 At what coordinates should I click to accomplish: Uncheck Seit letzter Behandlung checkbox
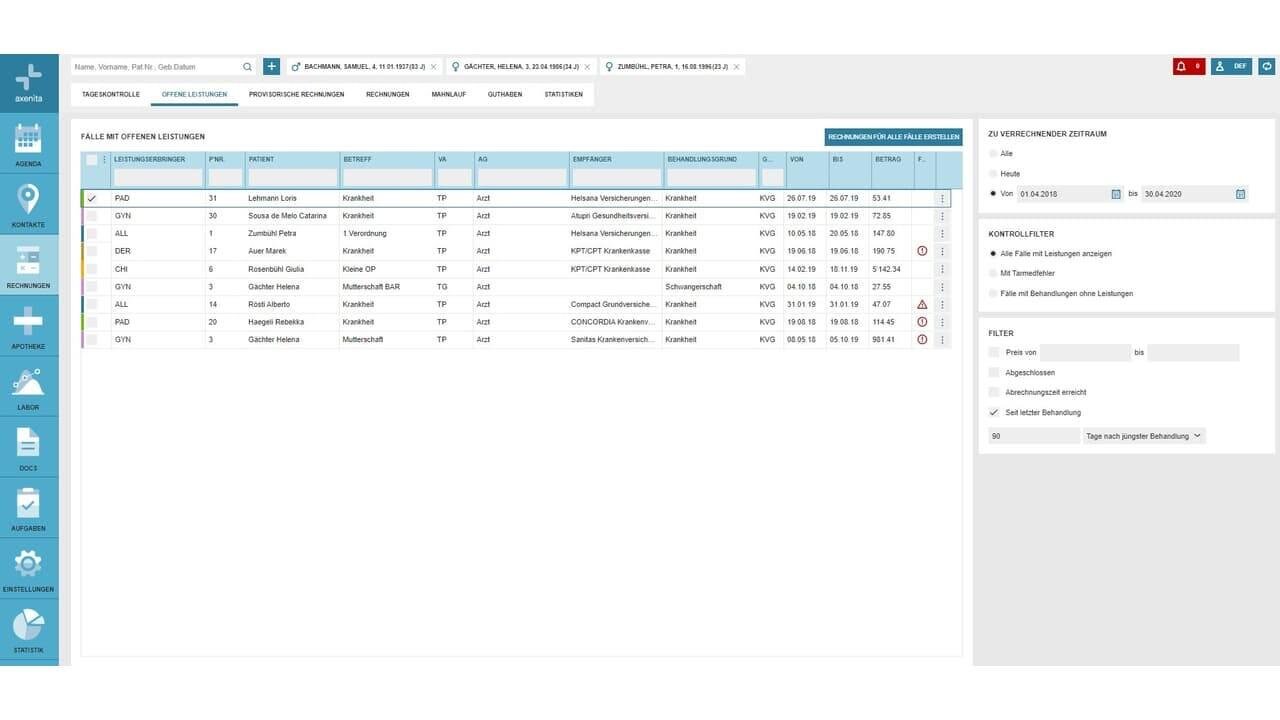point(994,412)
